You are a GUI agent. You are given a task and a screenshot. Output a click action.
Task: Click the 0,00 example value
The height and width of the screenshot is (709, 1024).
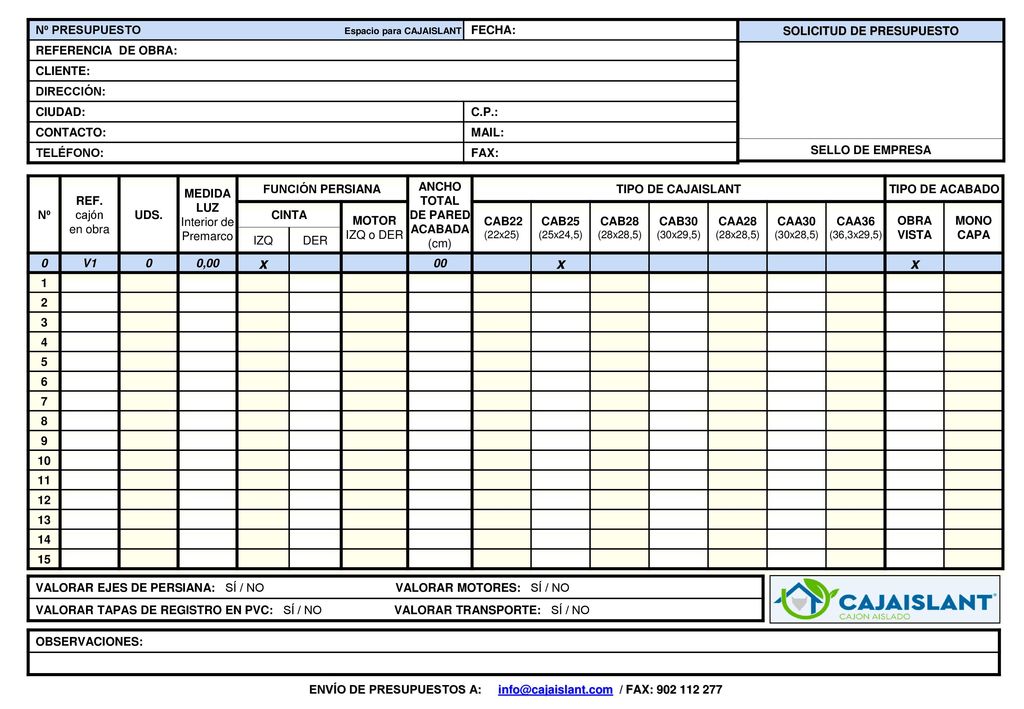(207, 263)
